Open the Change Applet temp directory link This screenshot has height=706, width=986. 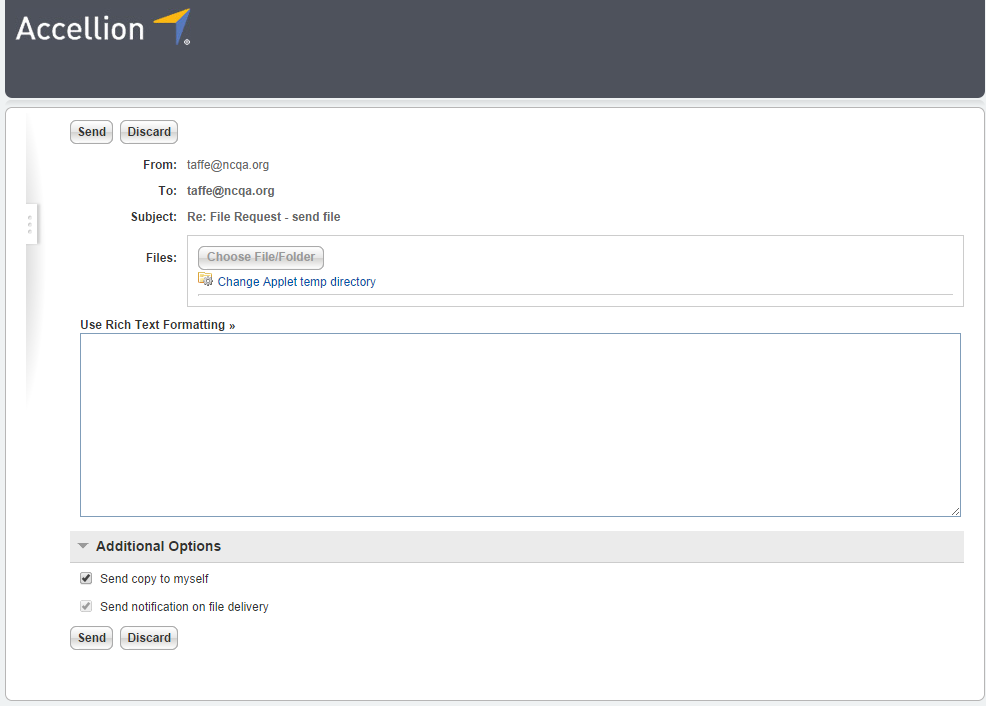pos(296,282)
